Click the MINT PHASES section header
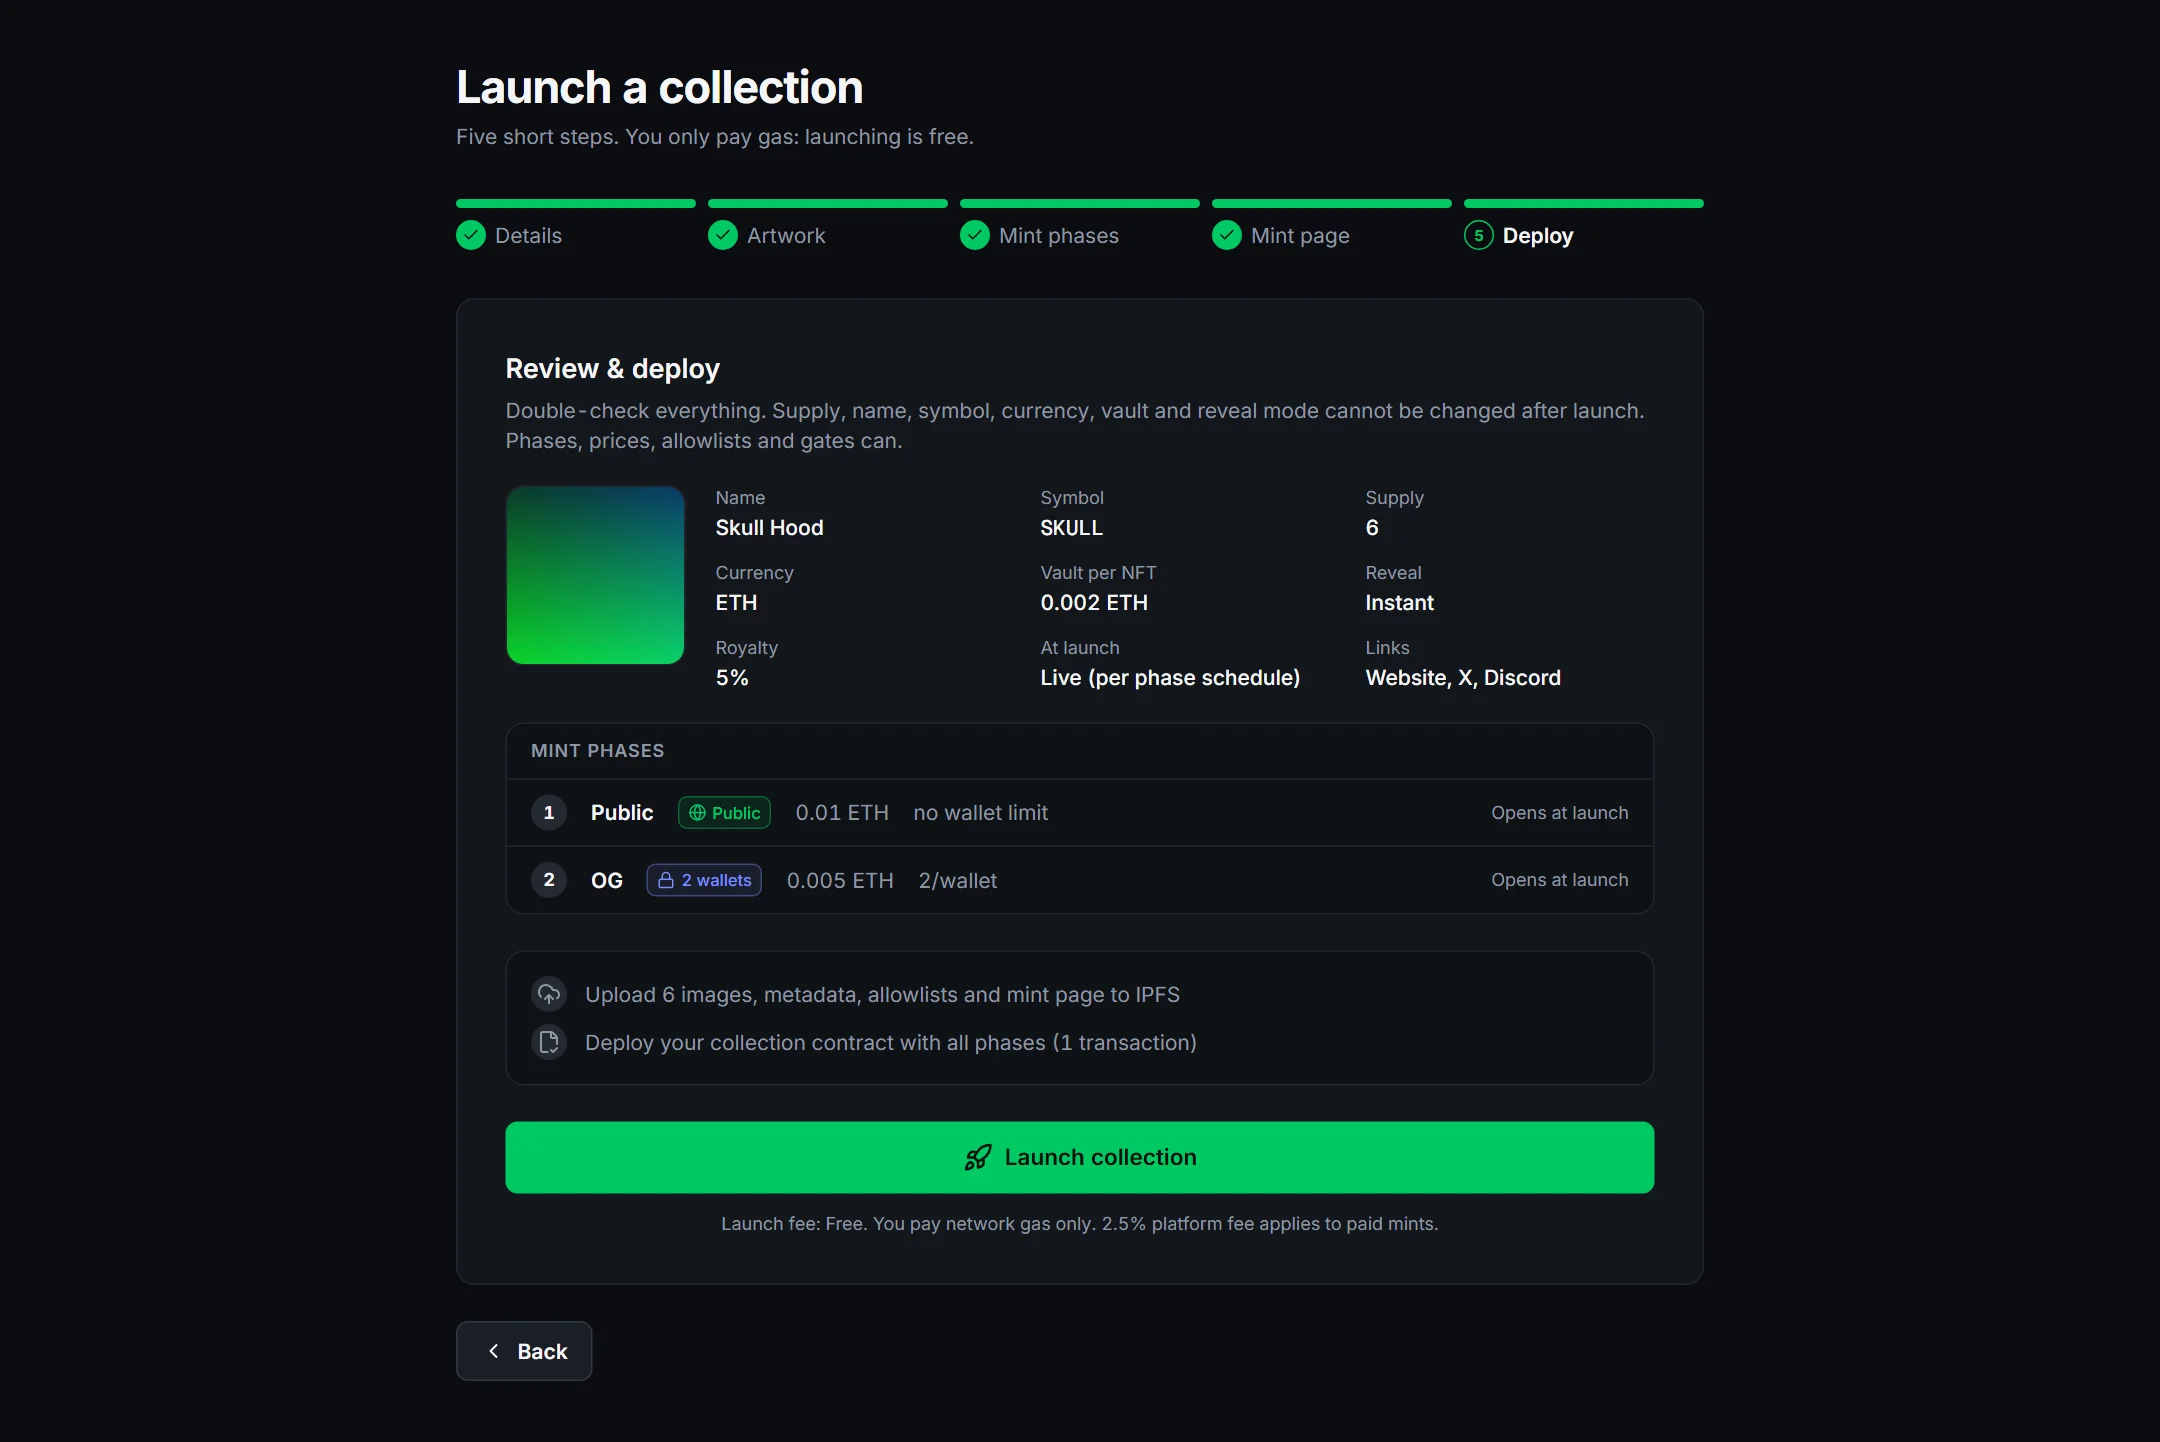Image resolution: width=2160 pixels, height=1442 pixels. [597, 751]
